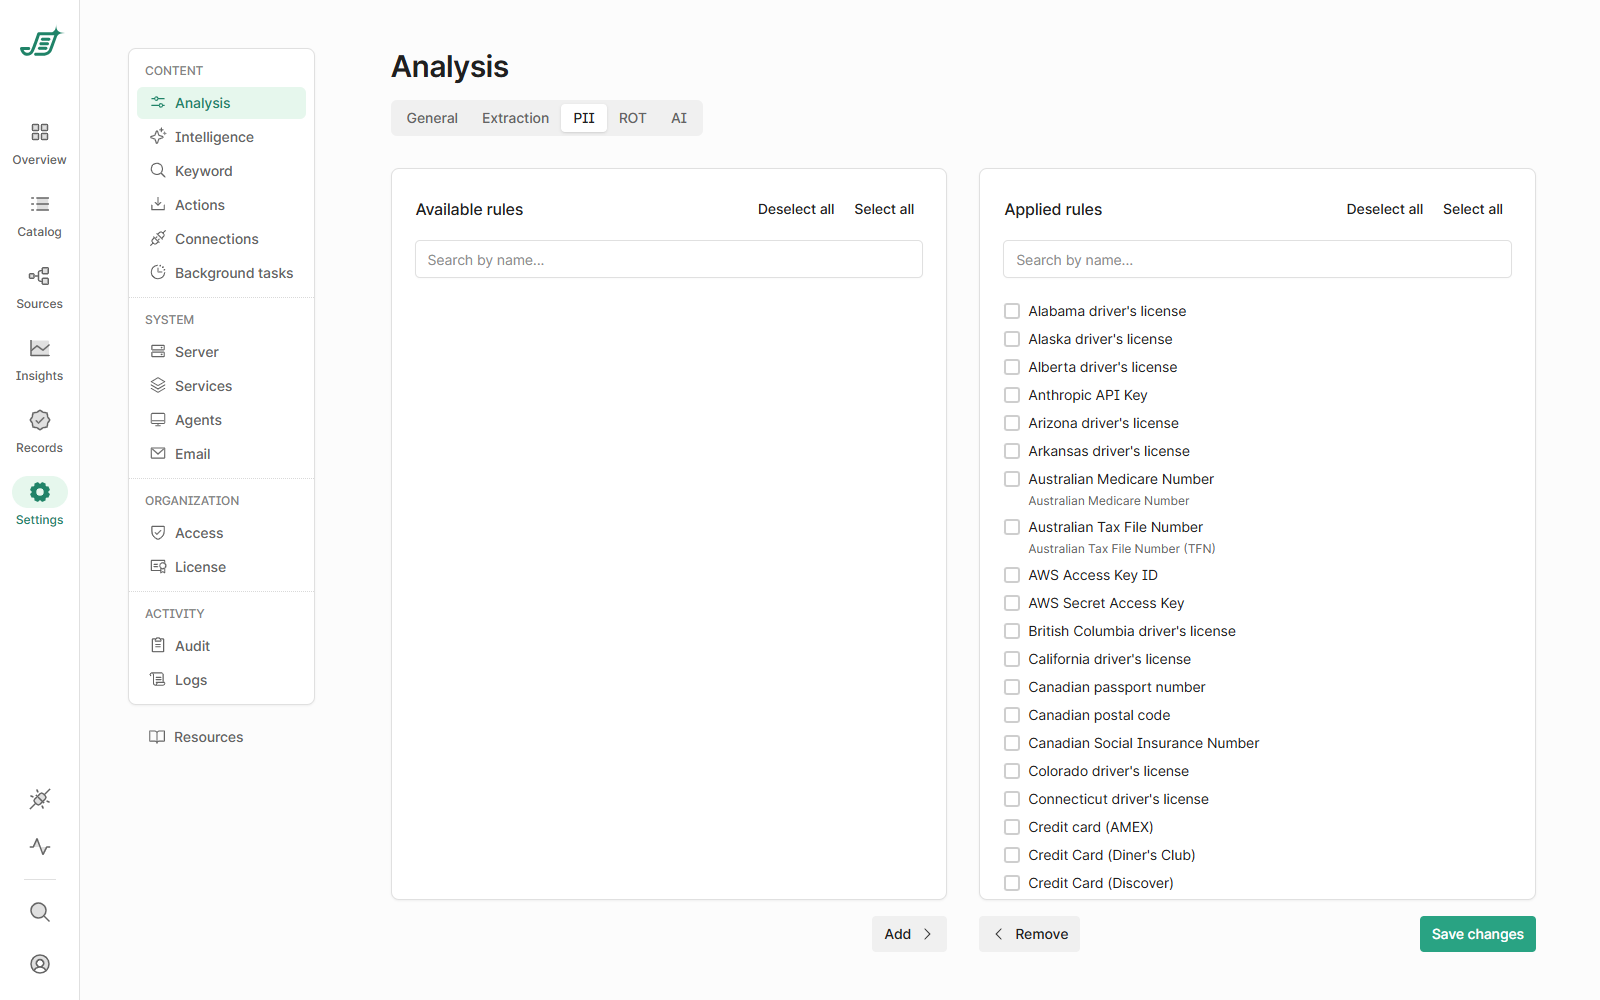Viewport: 1600px width, 1000px height.
Task: Click the Save changes button
Action: (1477, 934)
